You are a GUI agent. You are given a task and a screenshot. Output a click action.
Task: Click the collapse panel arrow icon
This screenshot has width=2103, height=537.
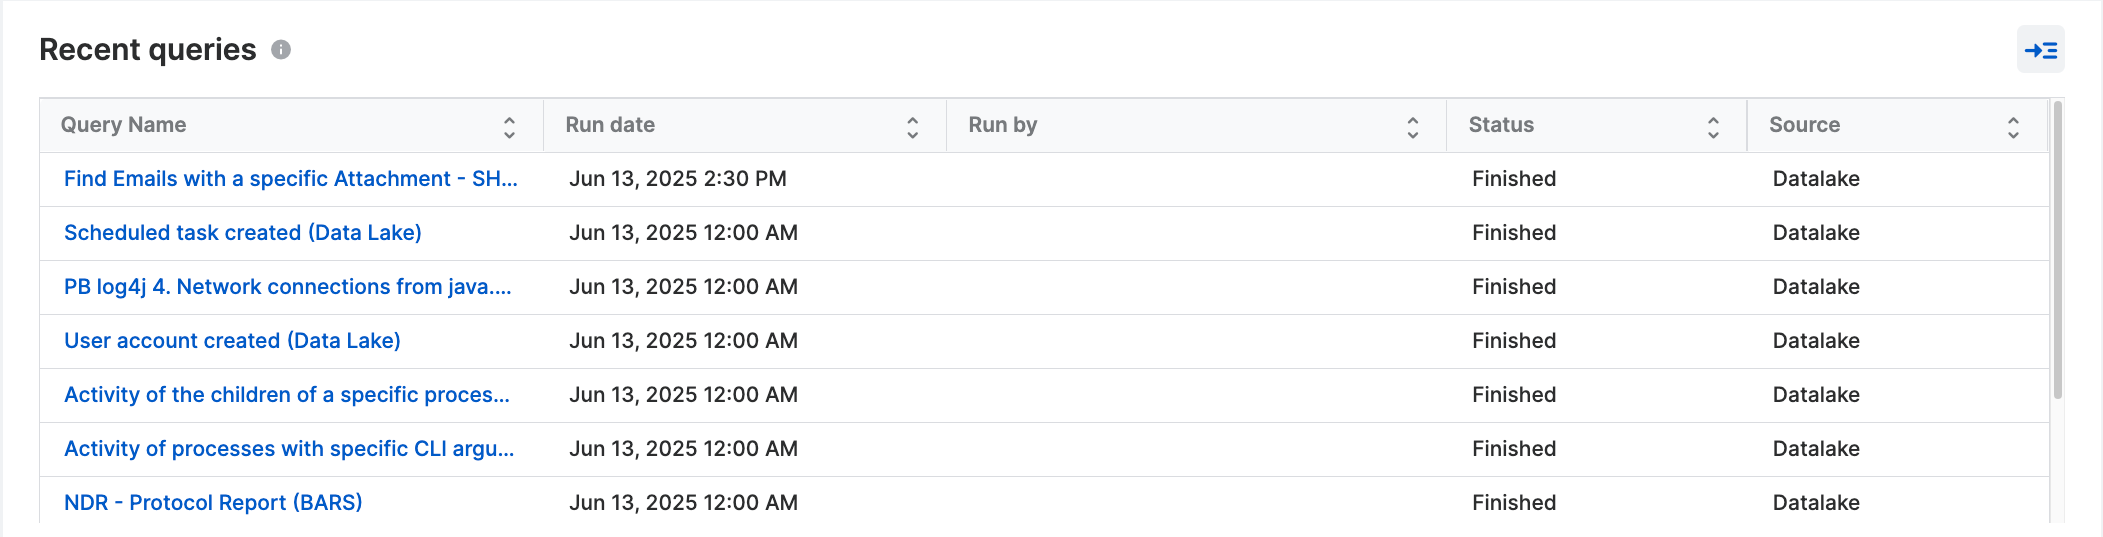[x=2040, y=50]
